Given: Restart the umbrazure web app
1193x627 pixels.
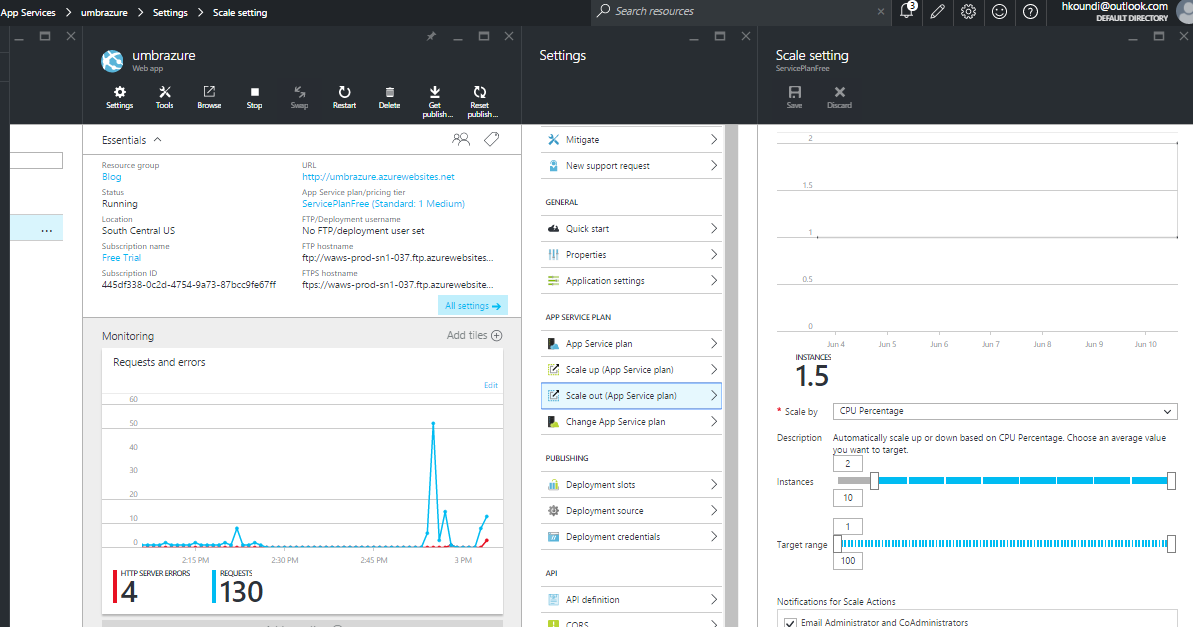Looking at the screenshot, I should point(344,97).
